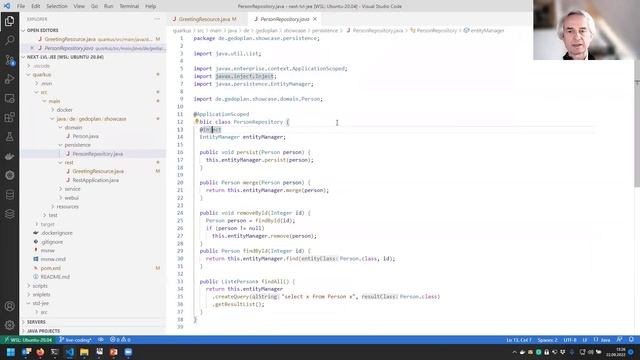The width and height of the screenshot is (640, 360).
Task: Open the Edit menu
Action: tap(36, 6)
